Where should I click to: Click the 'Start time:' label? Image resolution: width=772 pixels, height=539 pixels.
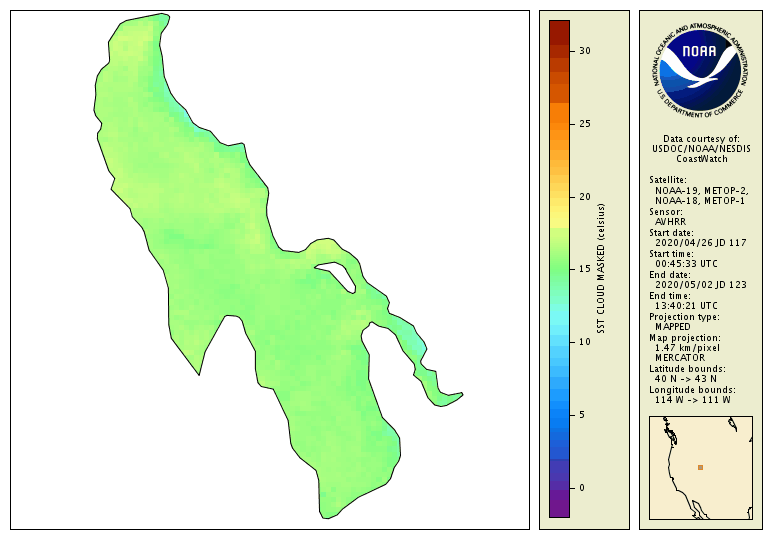tap(671, 254)
